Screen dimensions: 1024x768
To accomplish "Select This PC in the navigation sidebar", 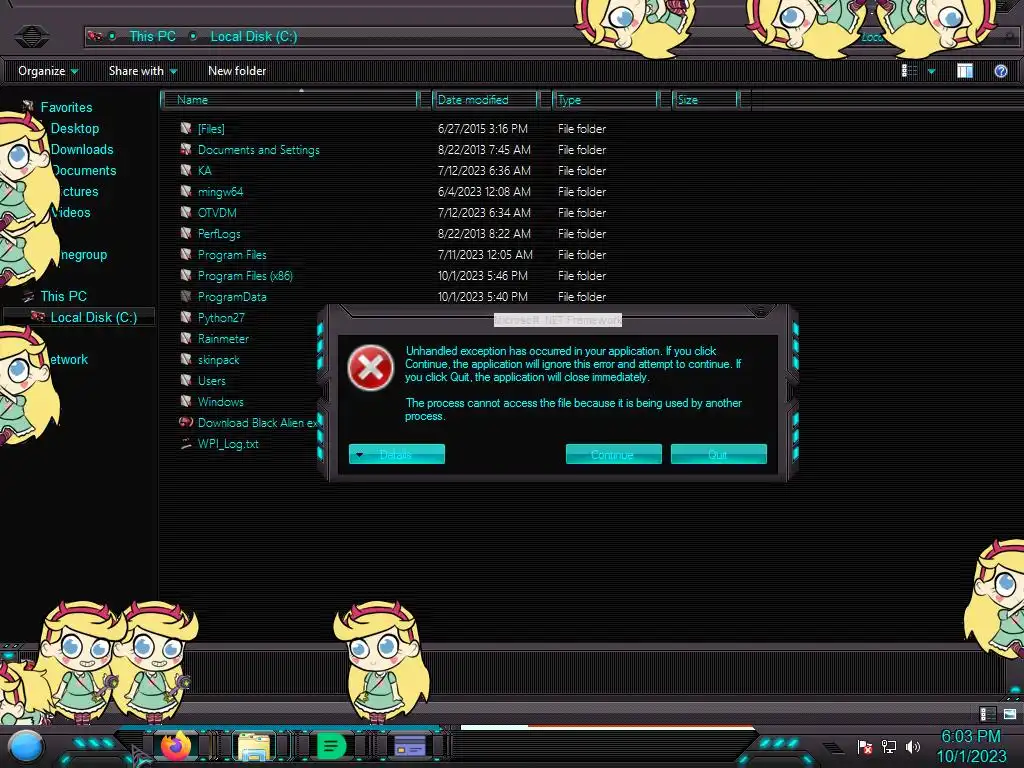I will tap(63, 296).
